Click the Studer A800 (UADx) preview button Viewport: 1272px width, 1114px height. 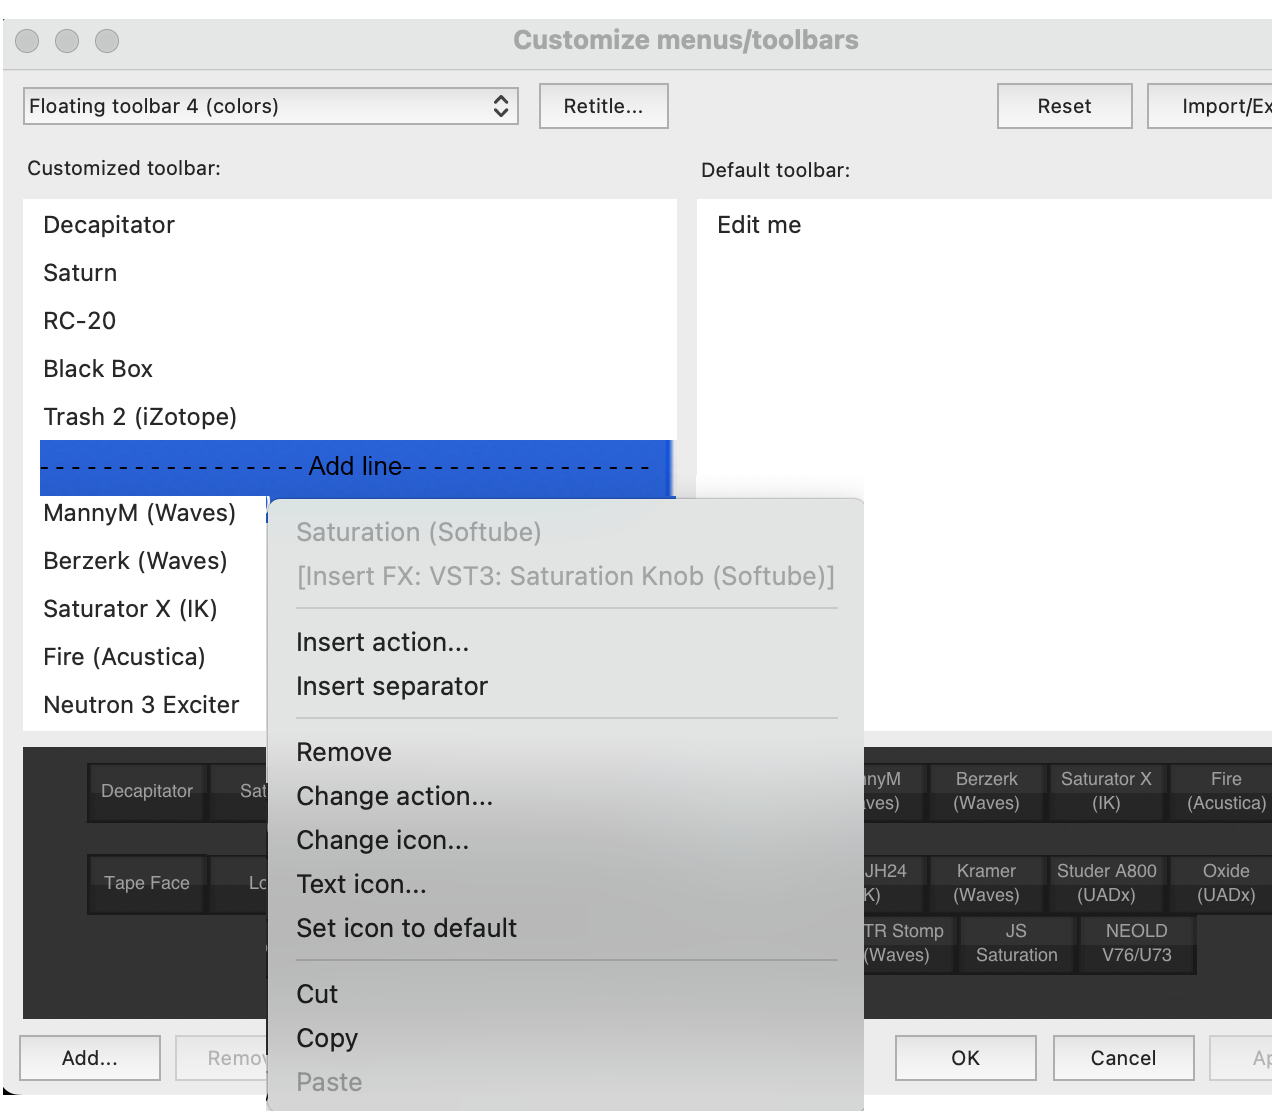[1107, 884]
